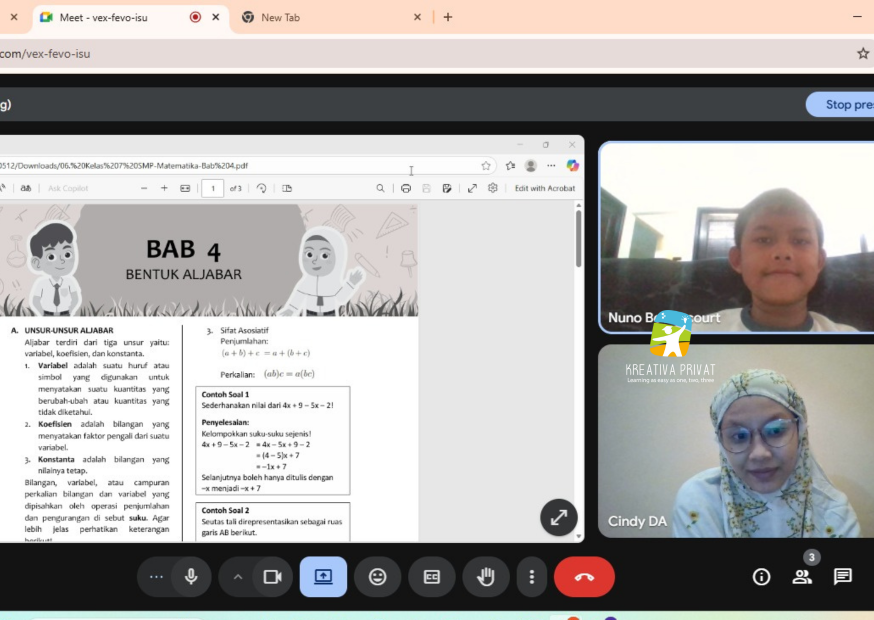This screenshot has height=620, width=874.
Task: Toggle PDF page view layout icon
Action: coord(287,188)
